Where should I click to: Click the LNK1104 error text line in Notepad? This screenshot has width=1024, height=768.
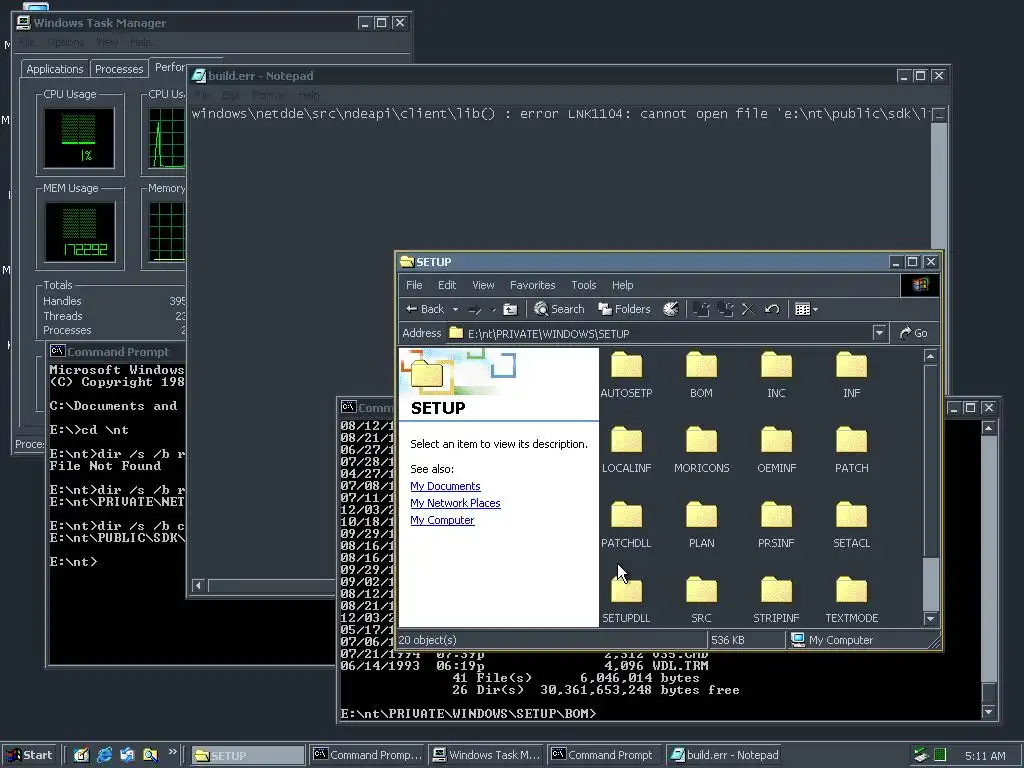click(560, 114)
